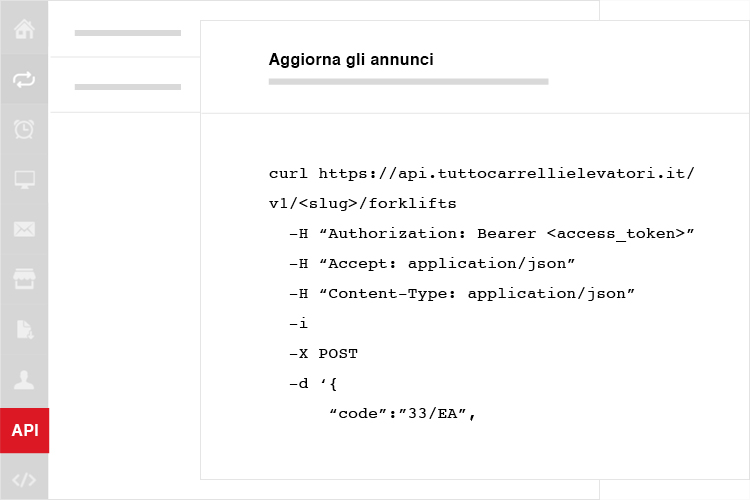Click the "code":"33/EA" line
This screenshot has width=750, height=500.
[x=402, y=413]
